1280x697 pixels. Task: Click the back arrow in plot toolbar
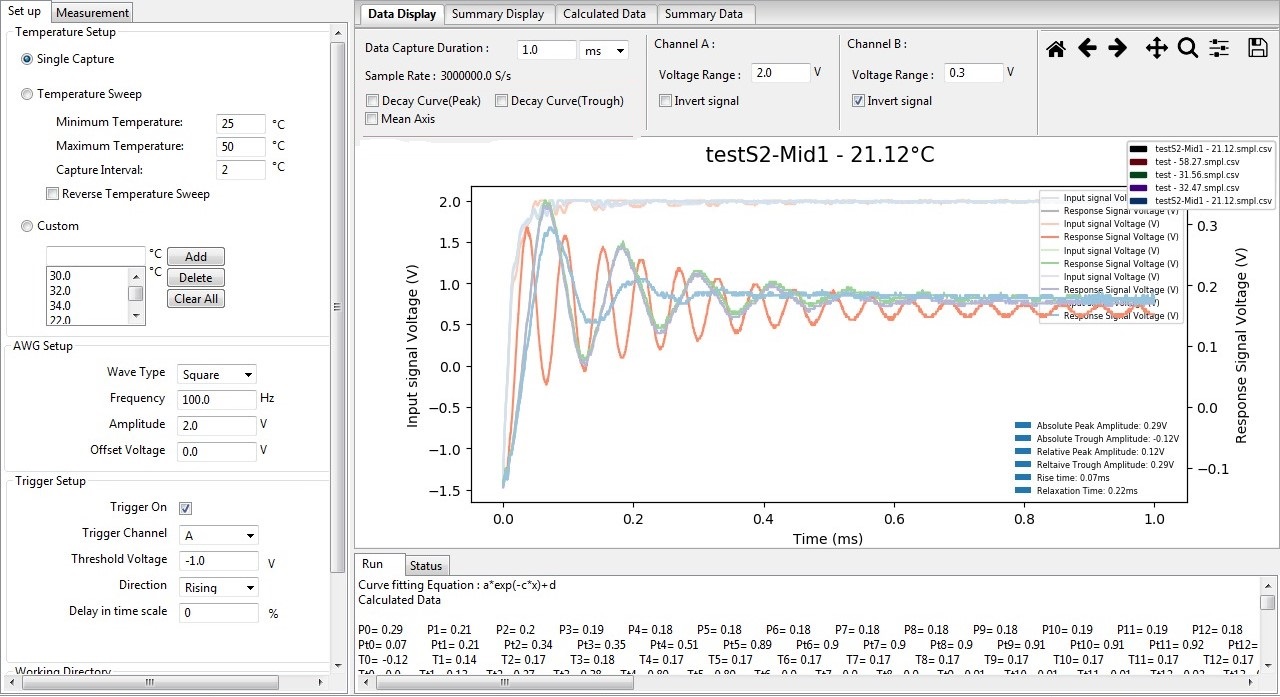(x=1087, y=49)
